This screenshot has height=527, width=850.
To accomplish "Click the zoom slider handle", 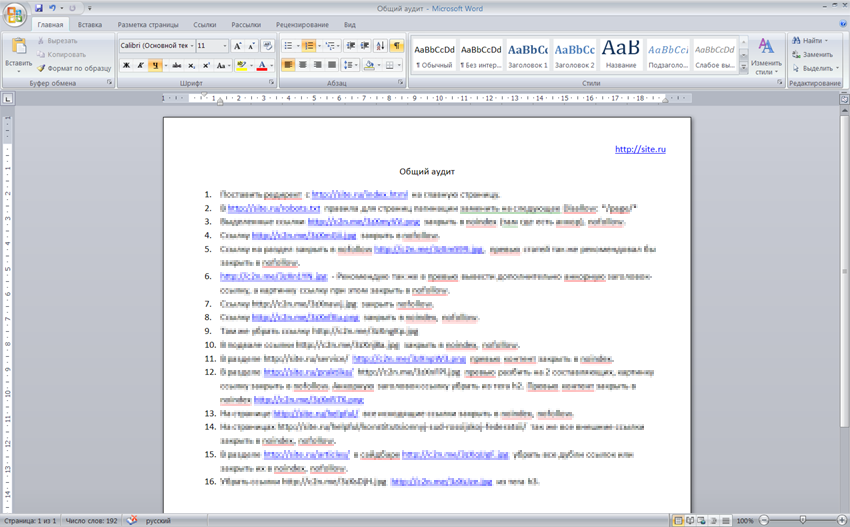I will (803, 520).
